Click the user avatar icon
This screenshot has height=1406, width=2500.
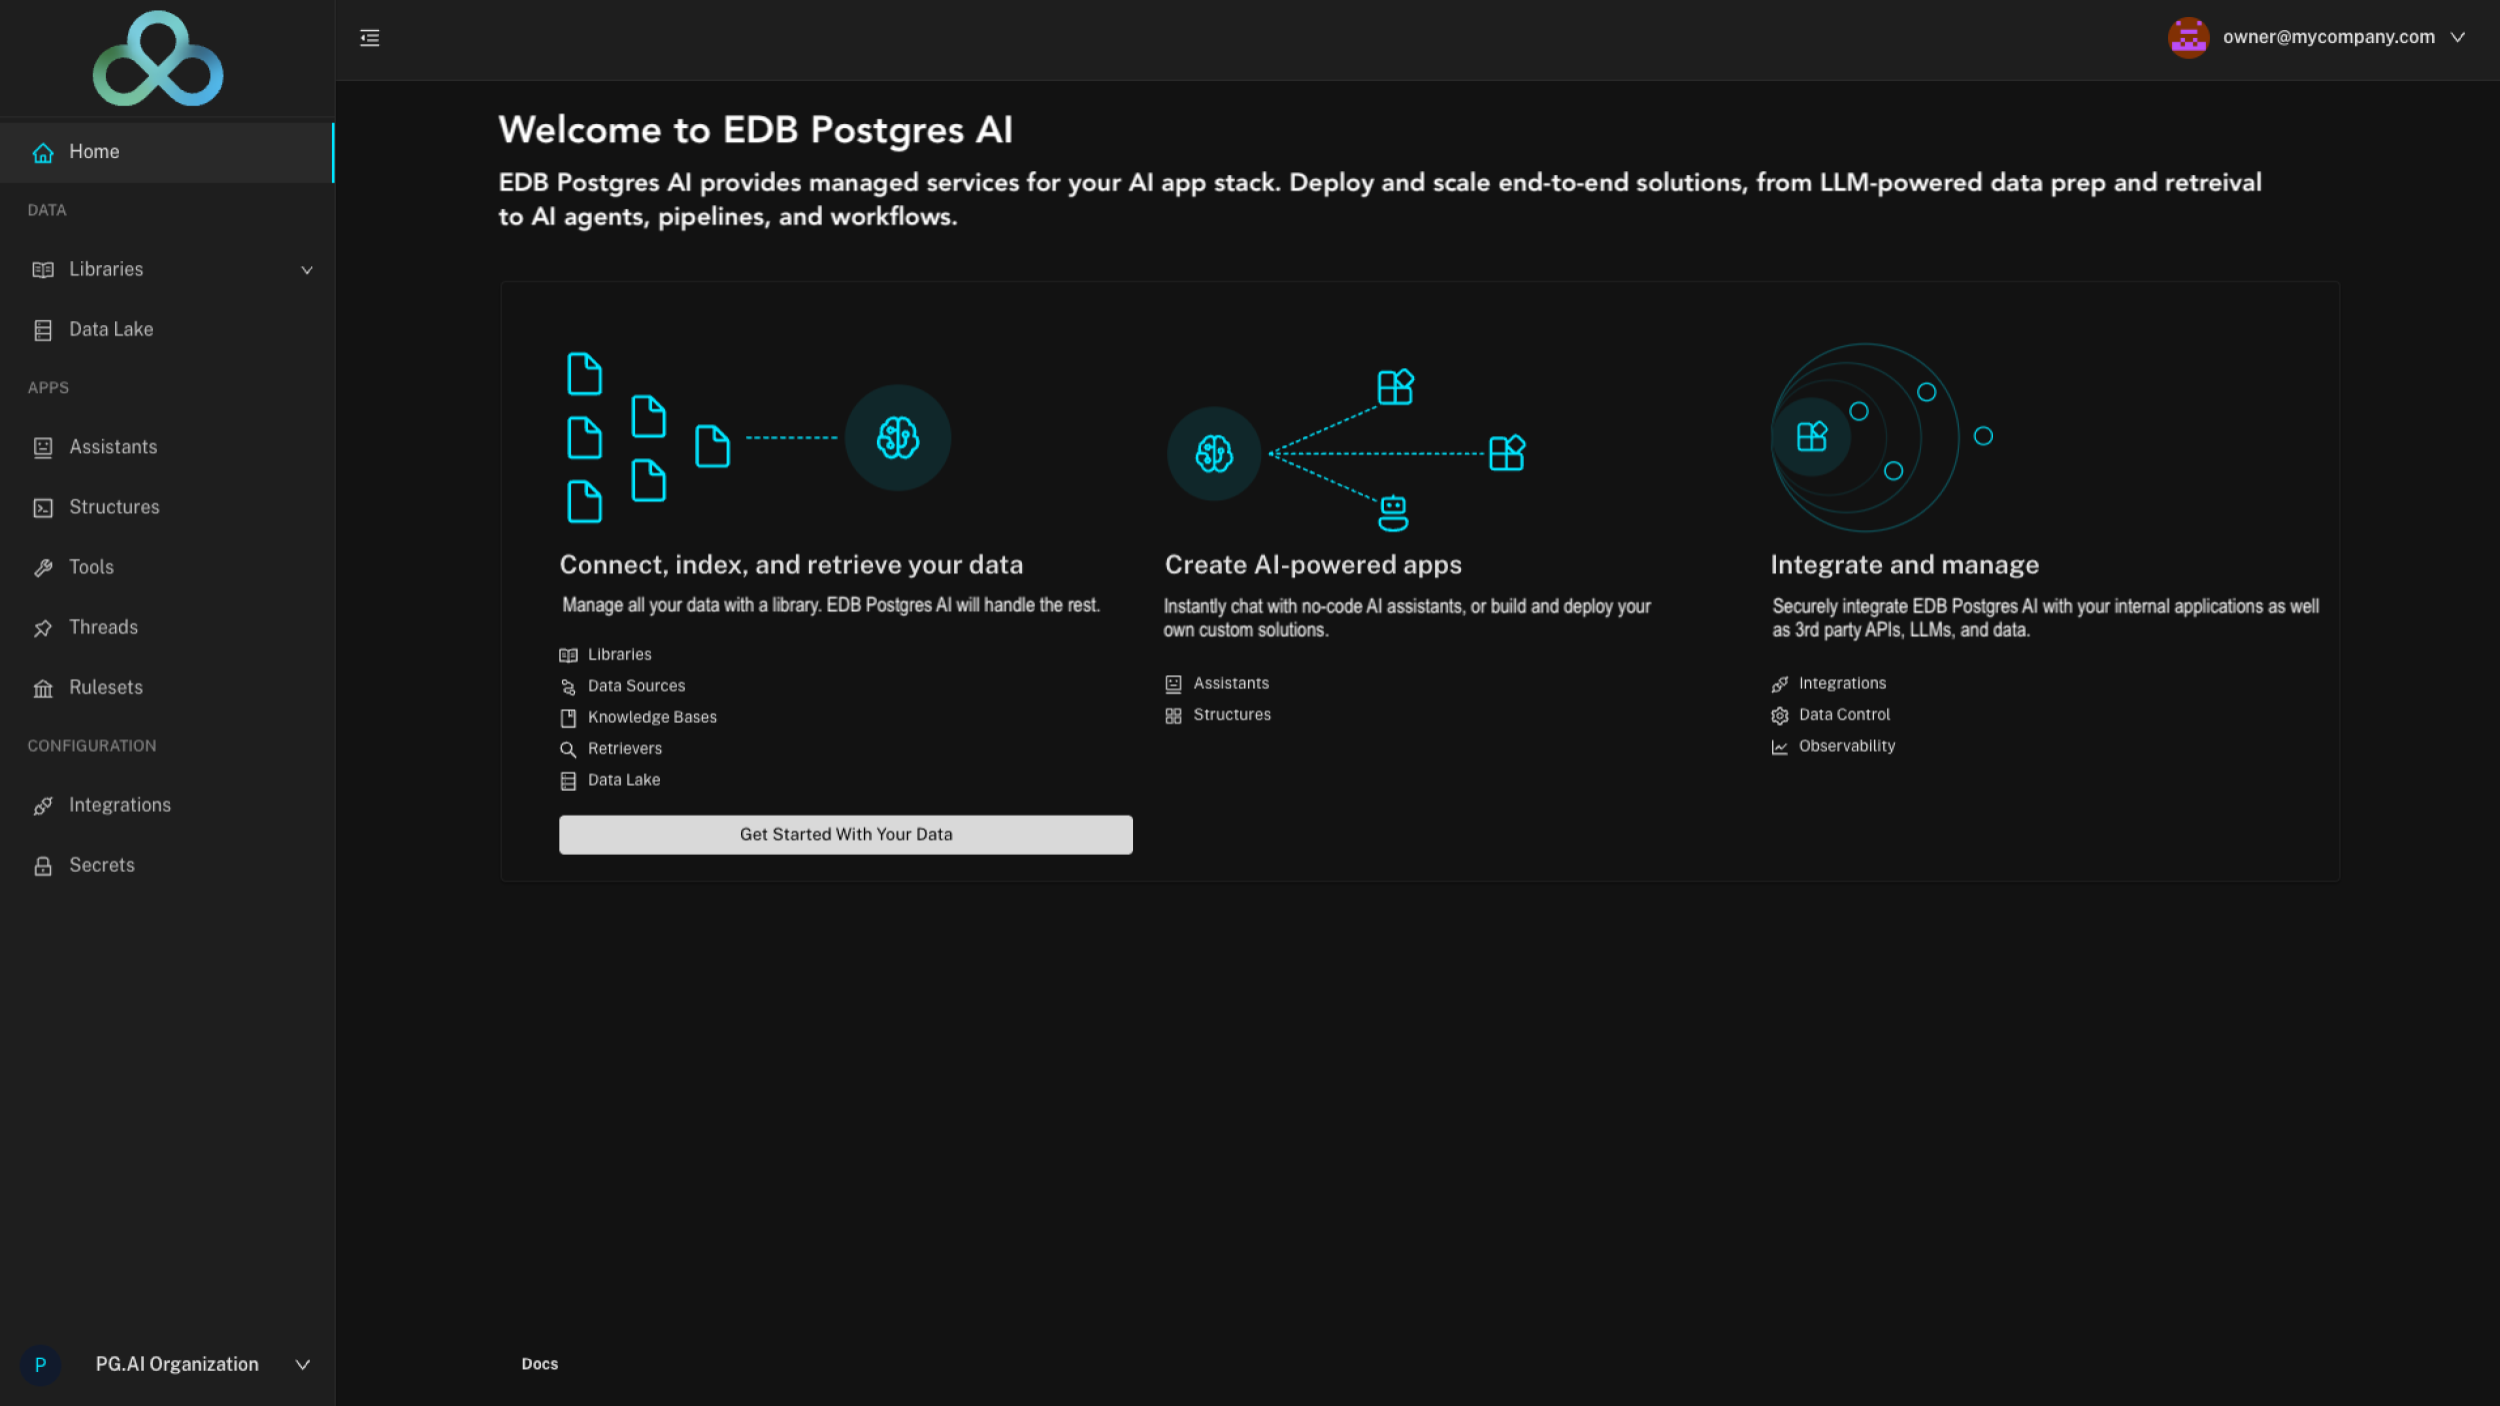coord(2188,38)
